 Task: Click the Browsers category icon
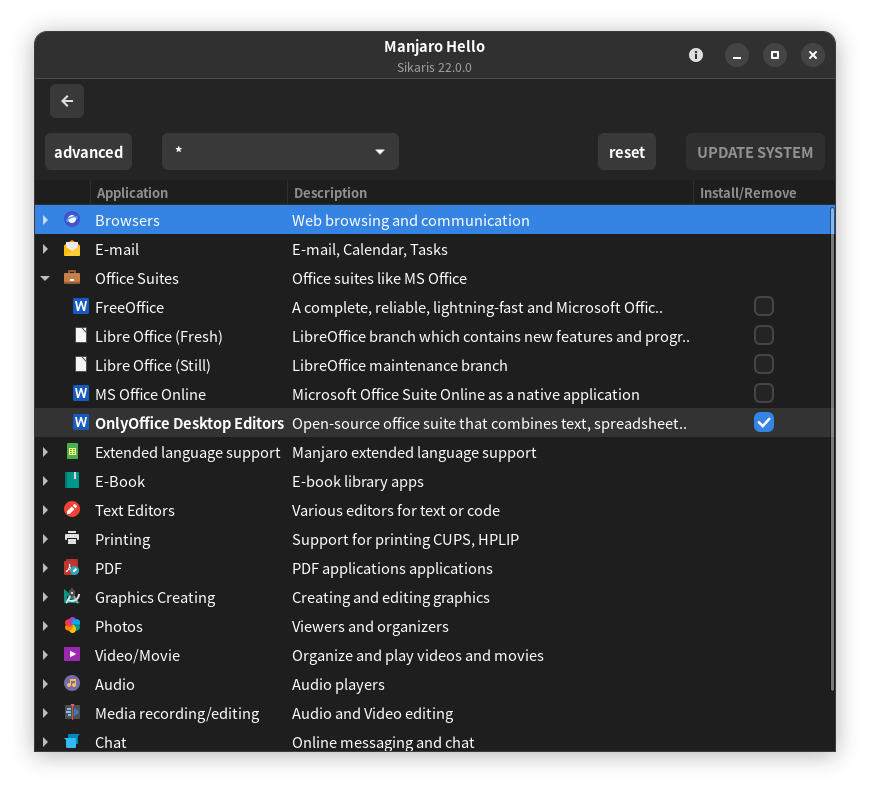tap(72, 220)
